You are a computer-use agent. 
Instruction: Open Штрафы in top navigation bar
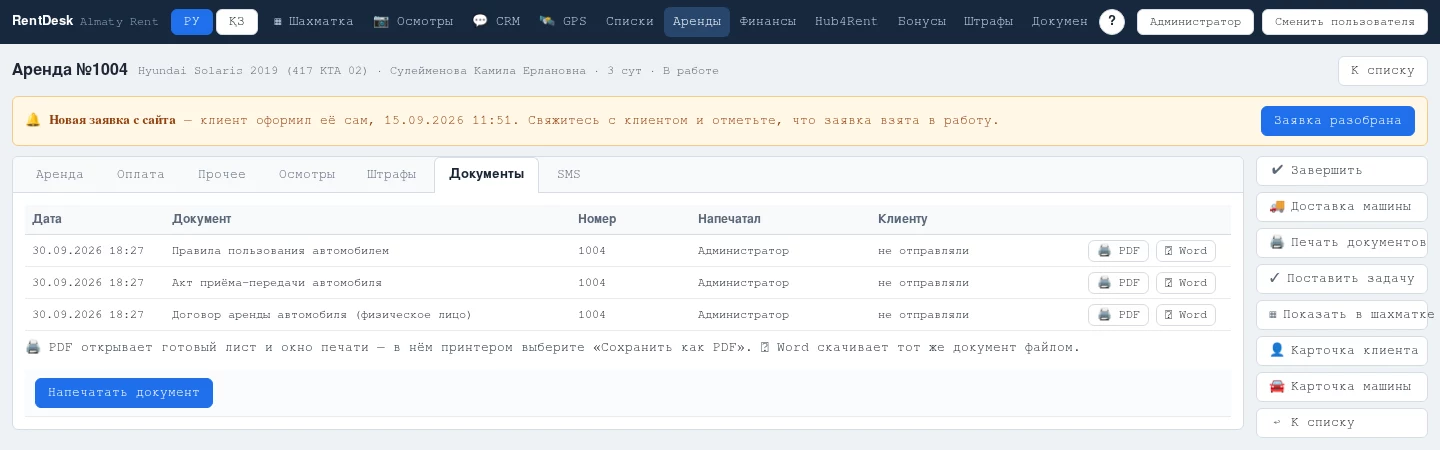988,22
